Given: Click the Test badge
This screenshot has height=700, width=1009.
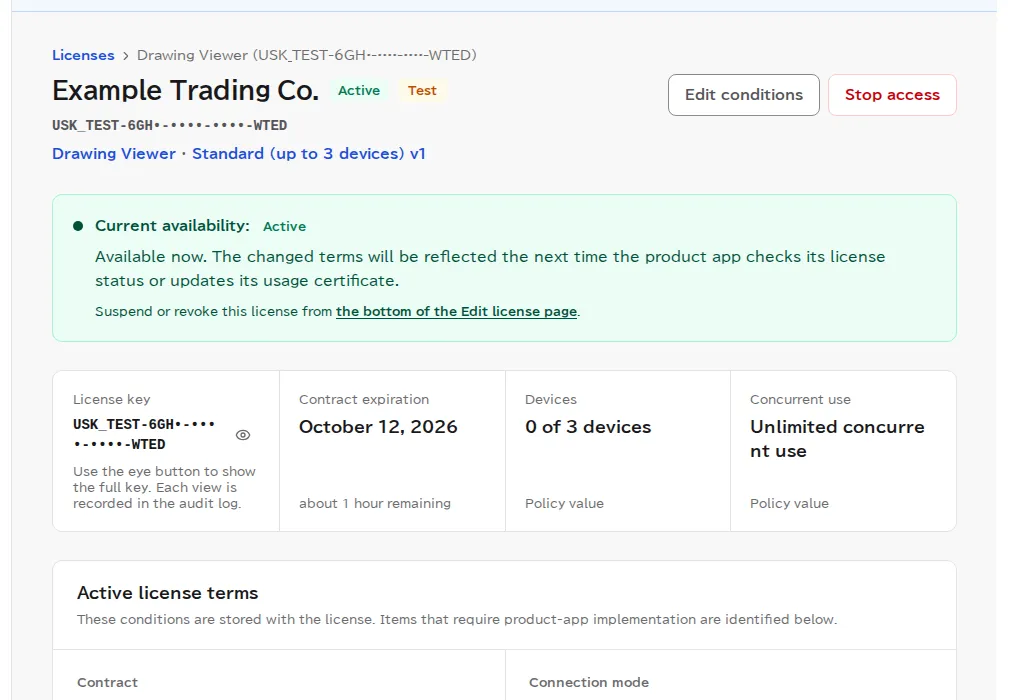Looking at the screenshot, I should pos(422,91).
